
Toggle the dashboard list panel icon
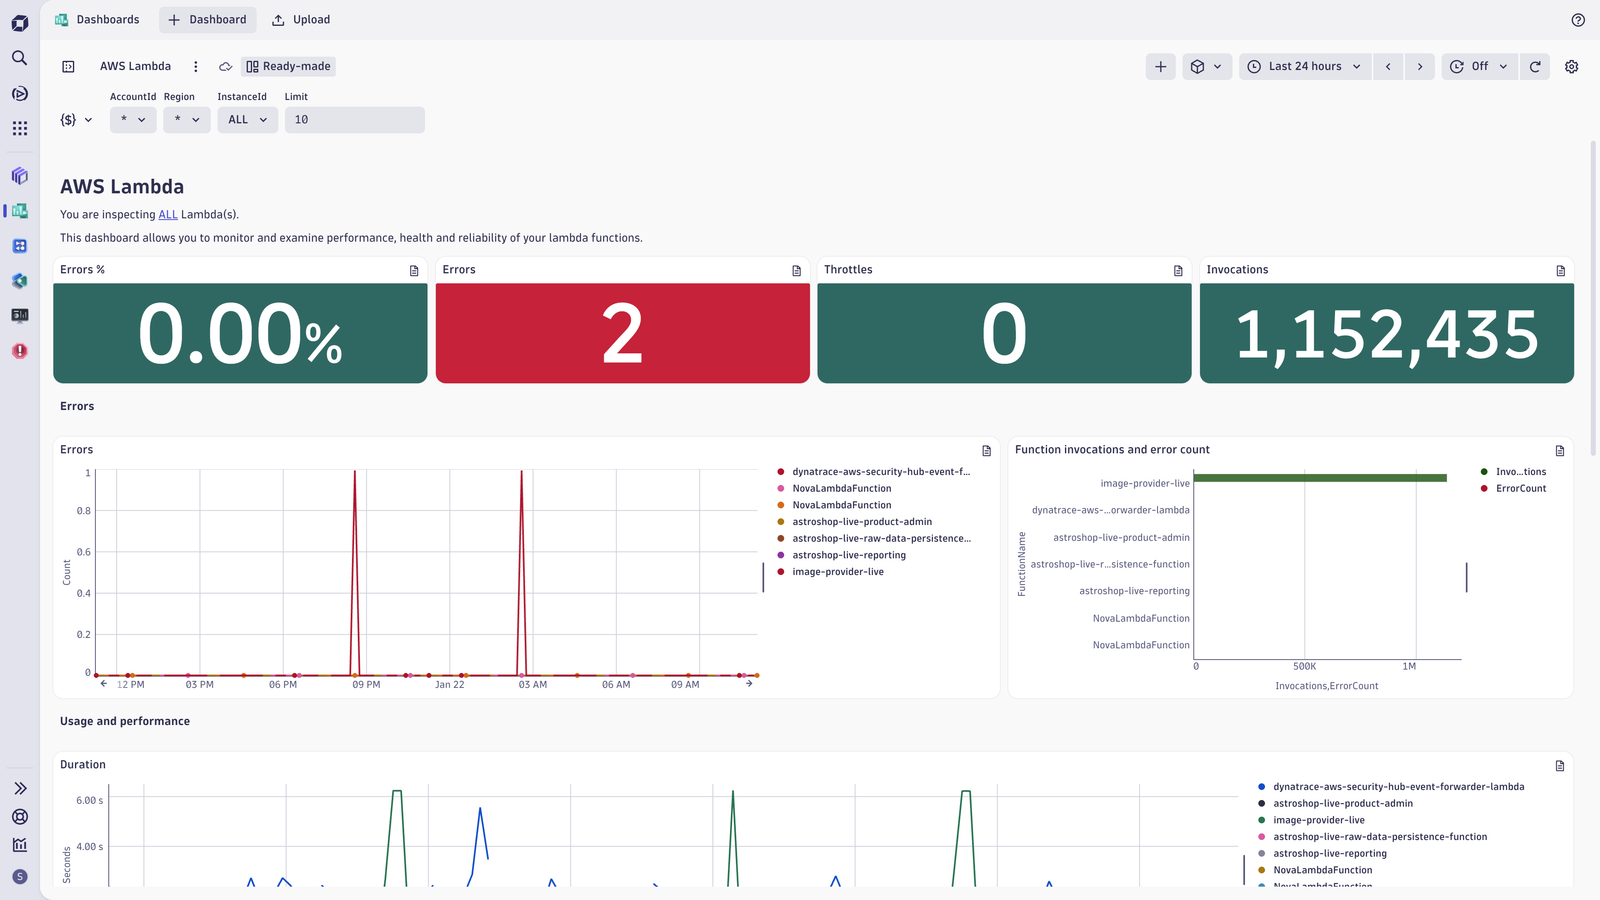pos(68,67)
